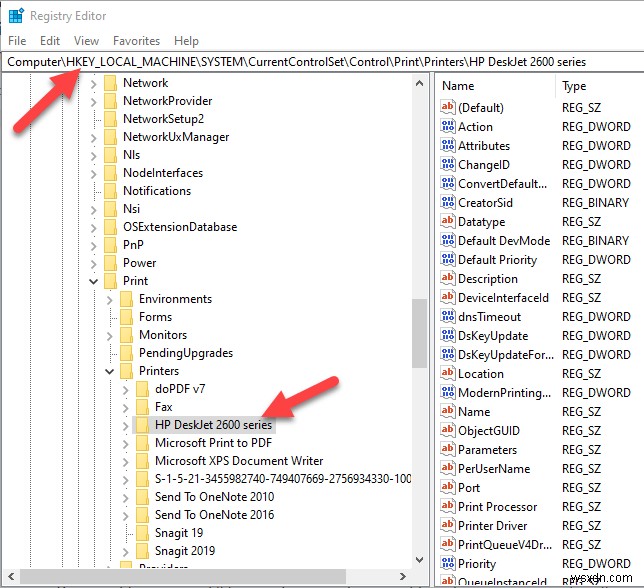Select the Send To OneNote 2010 folder icon
The image size is (644, 588).
[x=143, y=497]
